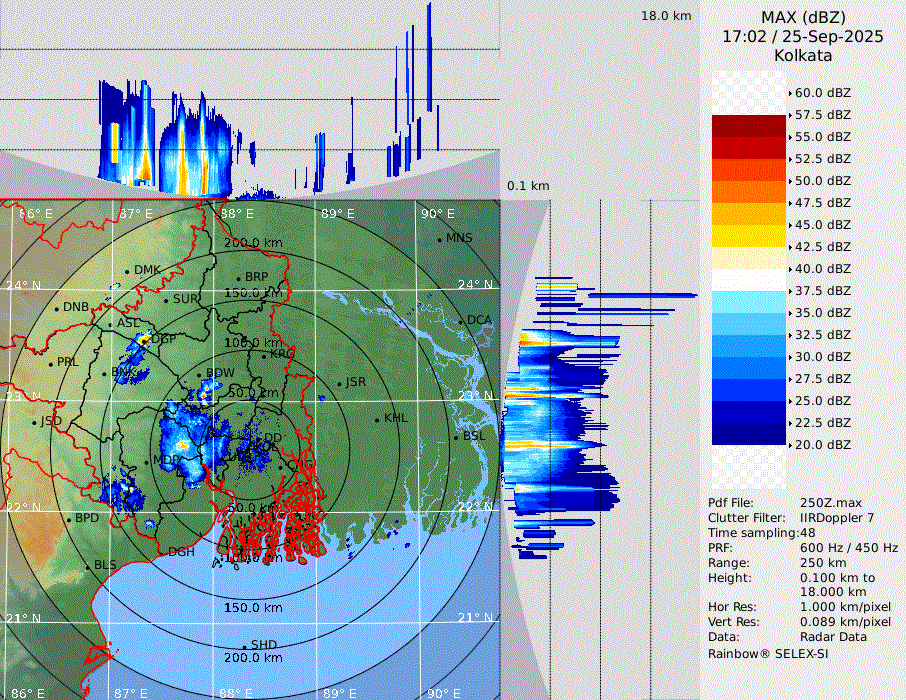Click the MNS station marker dot
Screen dimensions: 906x700
tap(439, 239)
